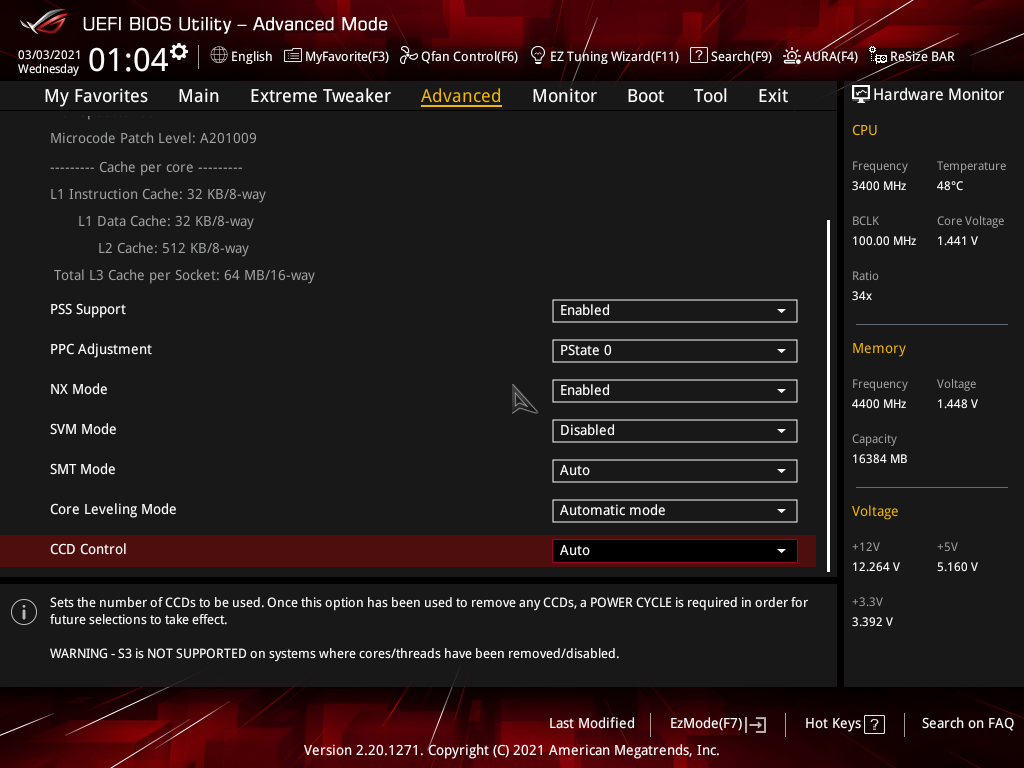Click MyFavorite(F3) label
This screenshot has height=768, width=1024.
(x=347, y=56)
